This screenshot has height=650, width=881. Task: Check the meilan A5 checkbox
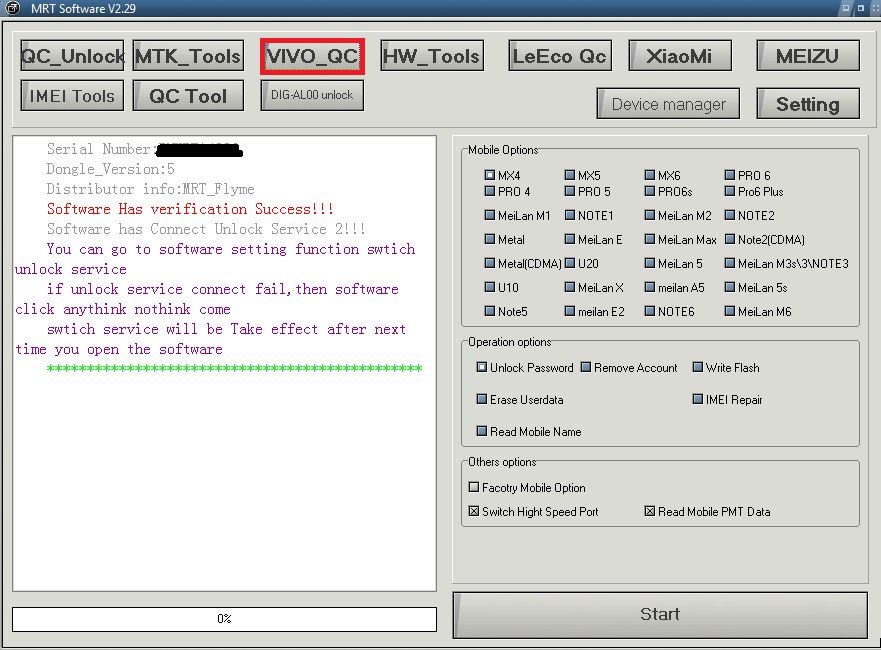point(650,287)
